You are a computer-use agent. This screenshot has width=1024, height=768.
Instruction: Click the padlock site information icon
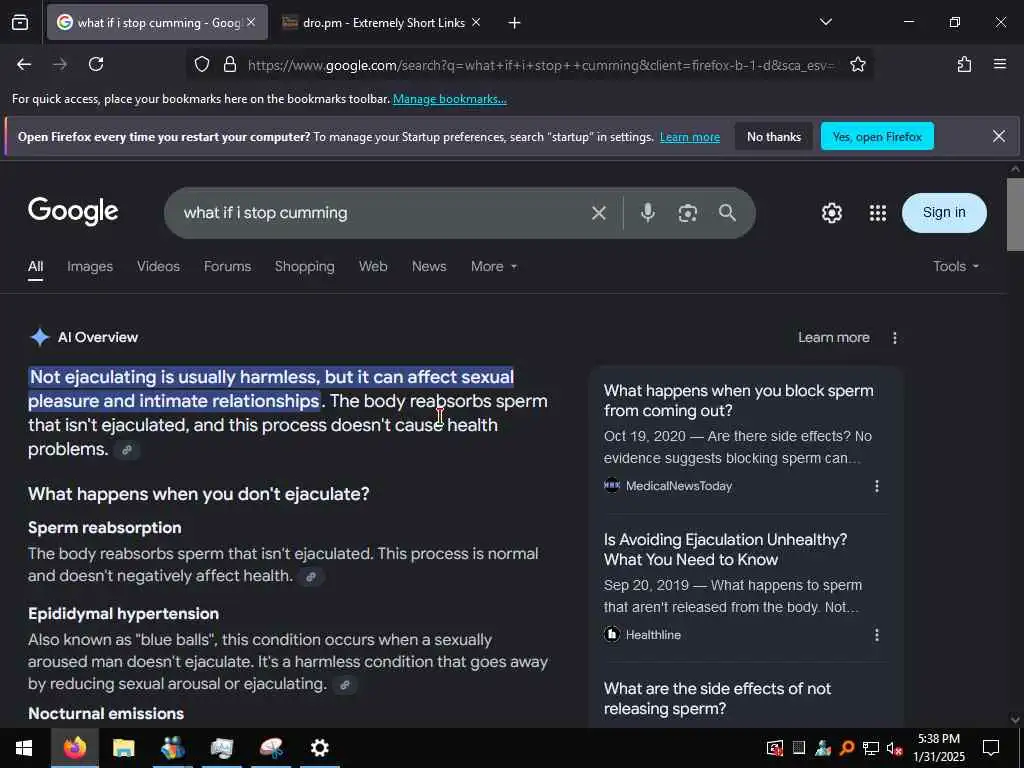pyautogui.click(x=230, y=64)
